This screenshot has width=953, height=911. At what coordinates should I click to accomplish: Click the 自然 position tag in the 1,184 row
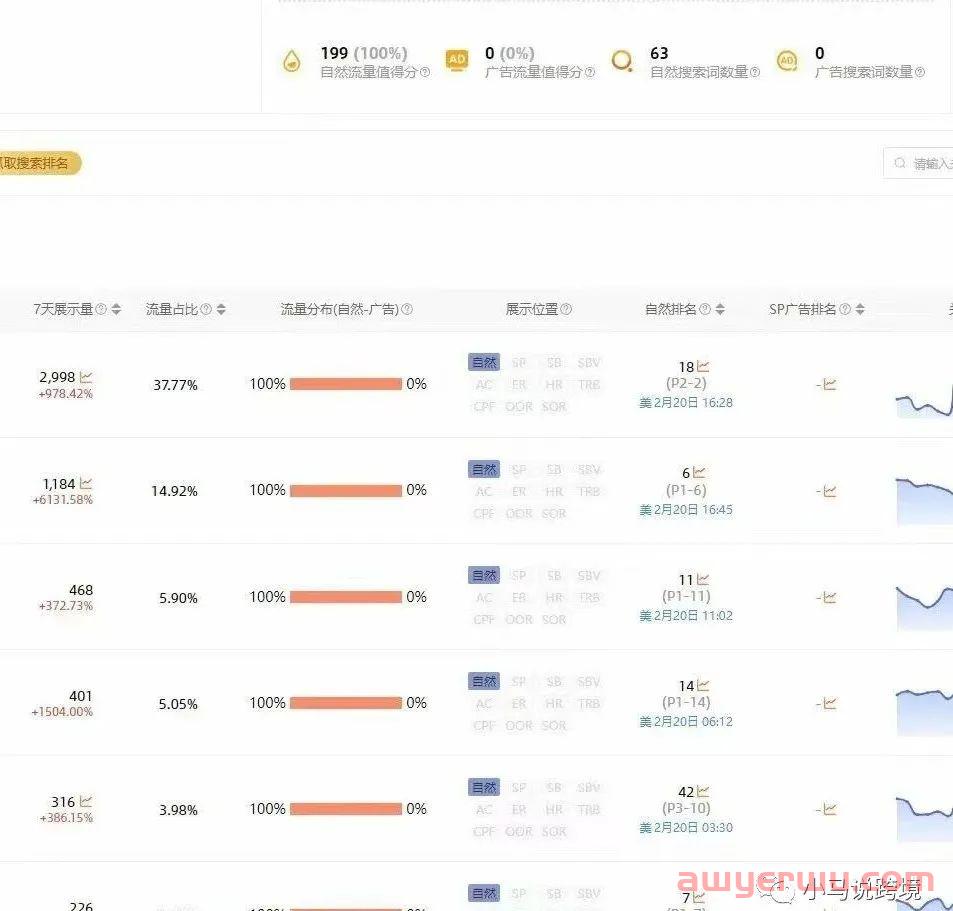point(484,469)
